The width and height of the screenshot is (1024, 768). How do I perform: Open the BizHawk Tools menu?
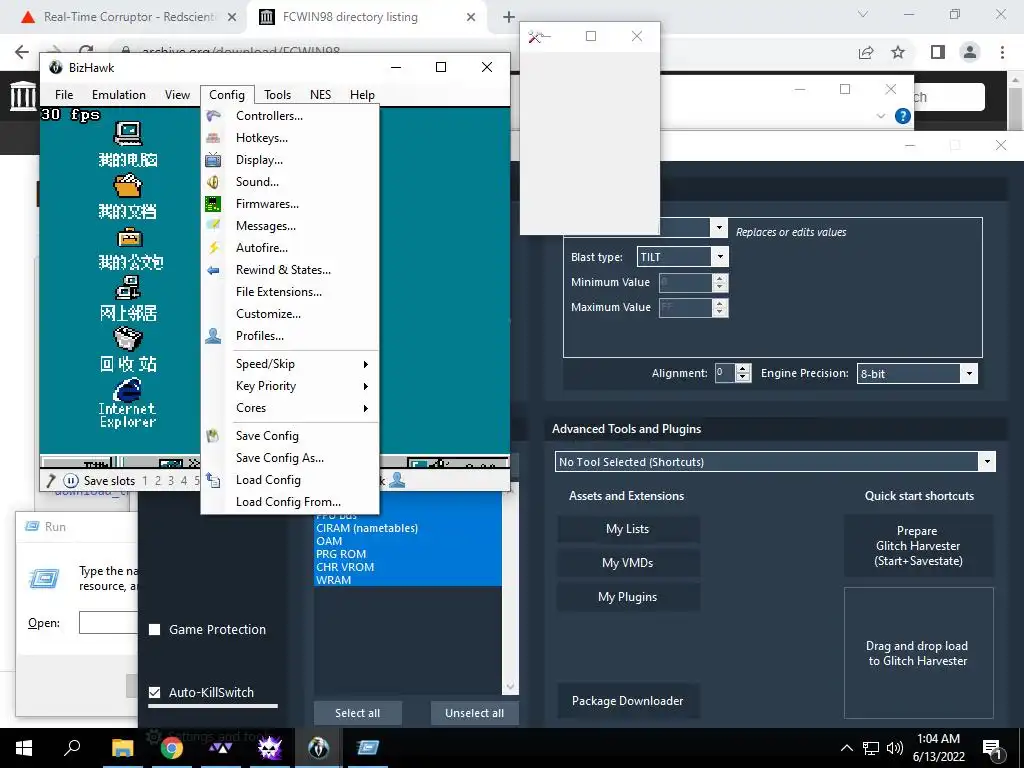point(278,95)
